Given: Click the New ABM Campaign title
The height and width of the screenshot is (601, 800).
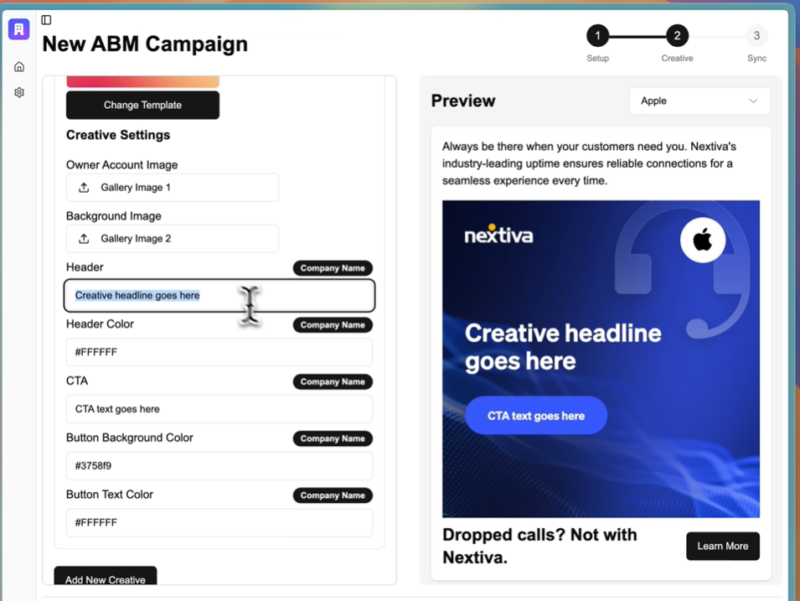Looking at the screenshot, I should coord(145,44).
